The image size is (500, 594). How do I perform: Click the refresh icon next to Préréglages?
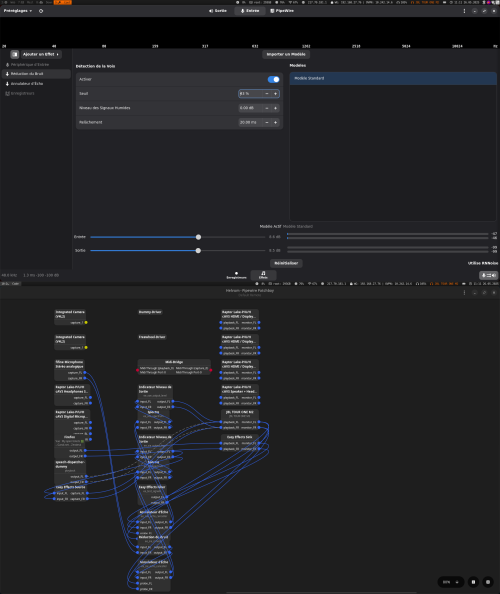41,11
